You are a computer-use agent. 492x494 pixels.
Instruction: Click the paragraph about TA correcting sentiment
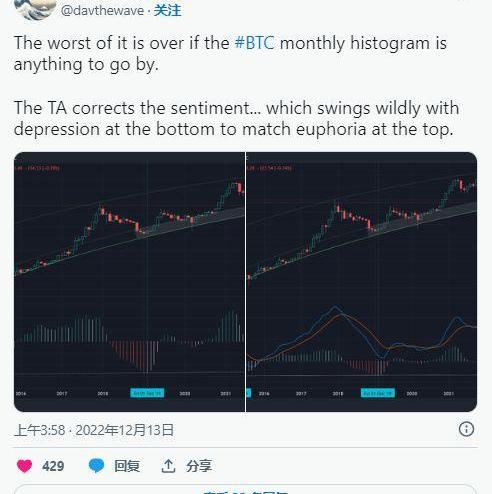pyautogui.click(x=237, y=119)
